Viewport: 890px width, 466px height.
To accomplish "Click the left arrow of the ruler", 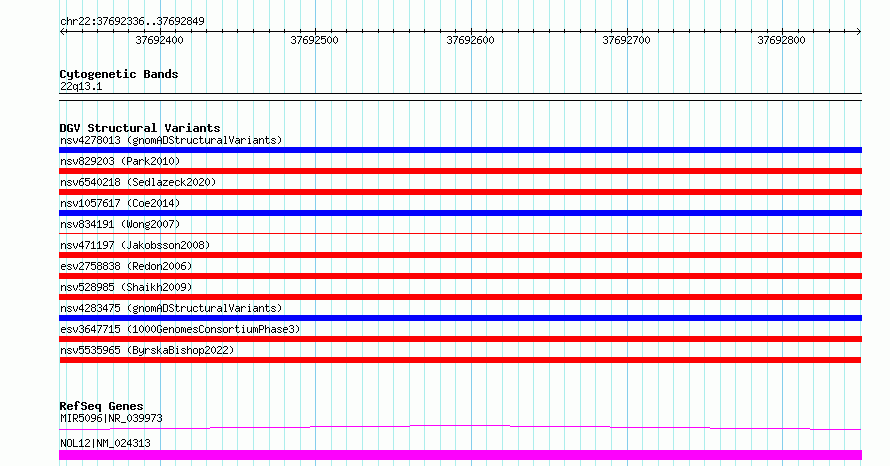I will pos(62,32).
